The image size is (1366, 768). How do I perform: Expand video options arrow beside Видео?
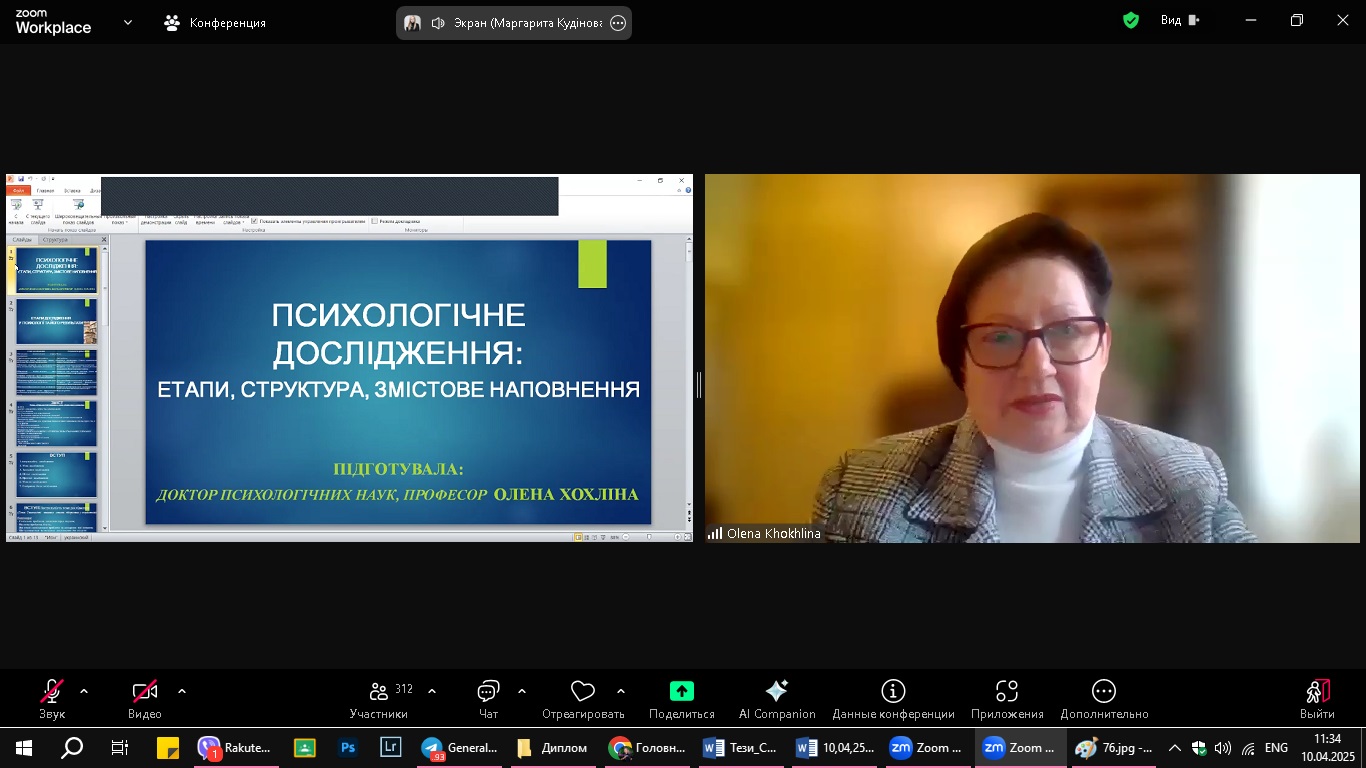pyautogui.click(x=182, y=691)
